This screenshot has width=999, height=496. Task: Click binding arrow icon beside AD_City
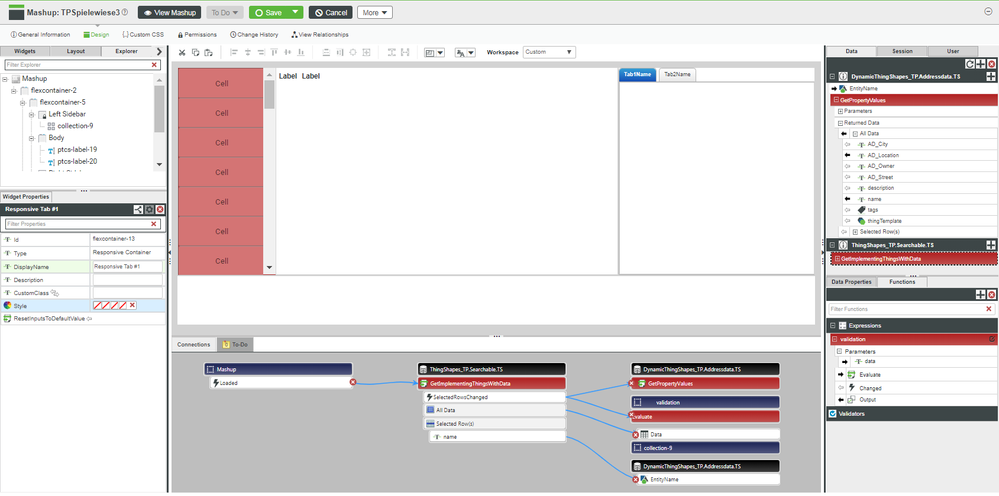coord(847,145)
